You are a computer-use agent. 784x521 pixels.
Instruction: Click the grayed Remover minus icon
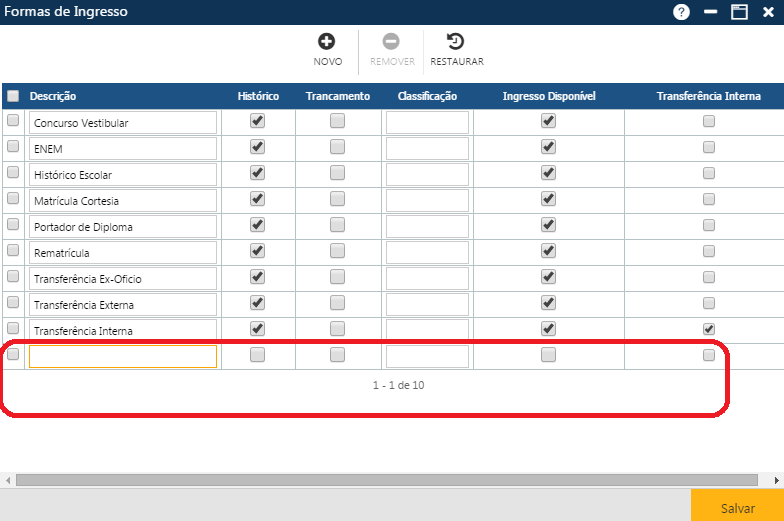tap(392, 42)
